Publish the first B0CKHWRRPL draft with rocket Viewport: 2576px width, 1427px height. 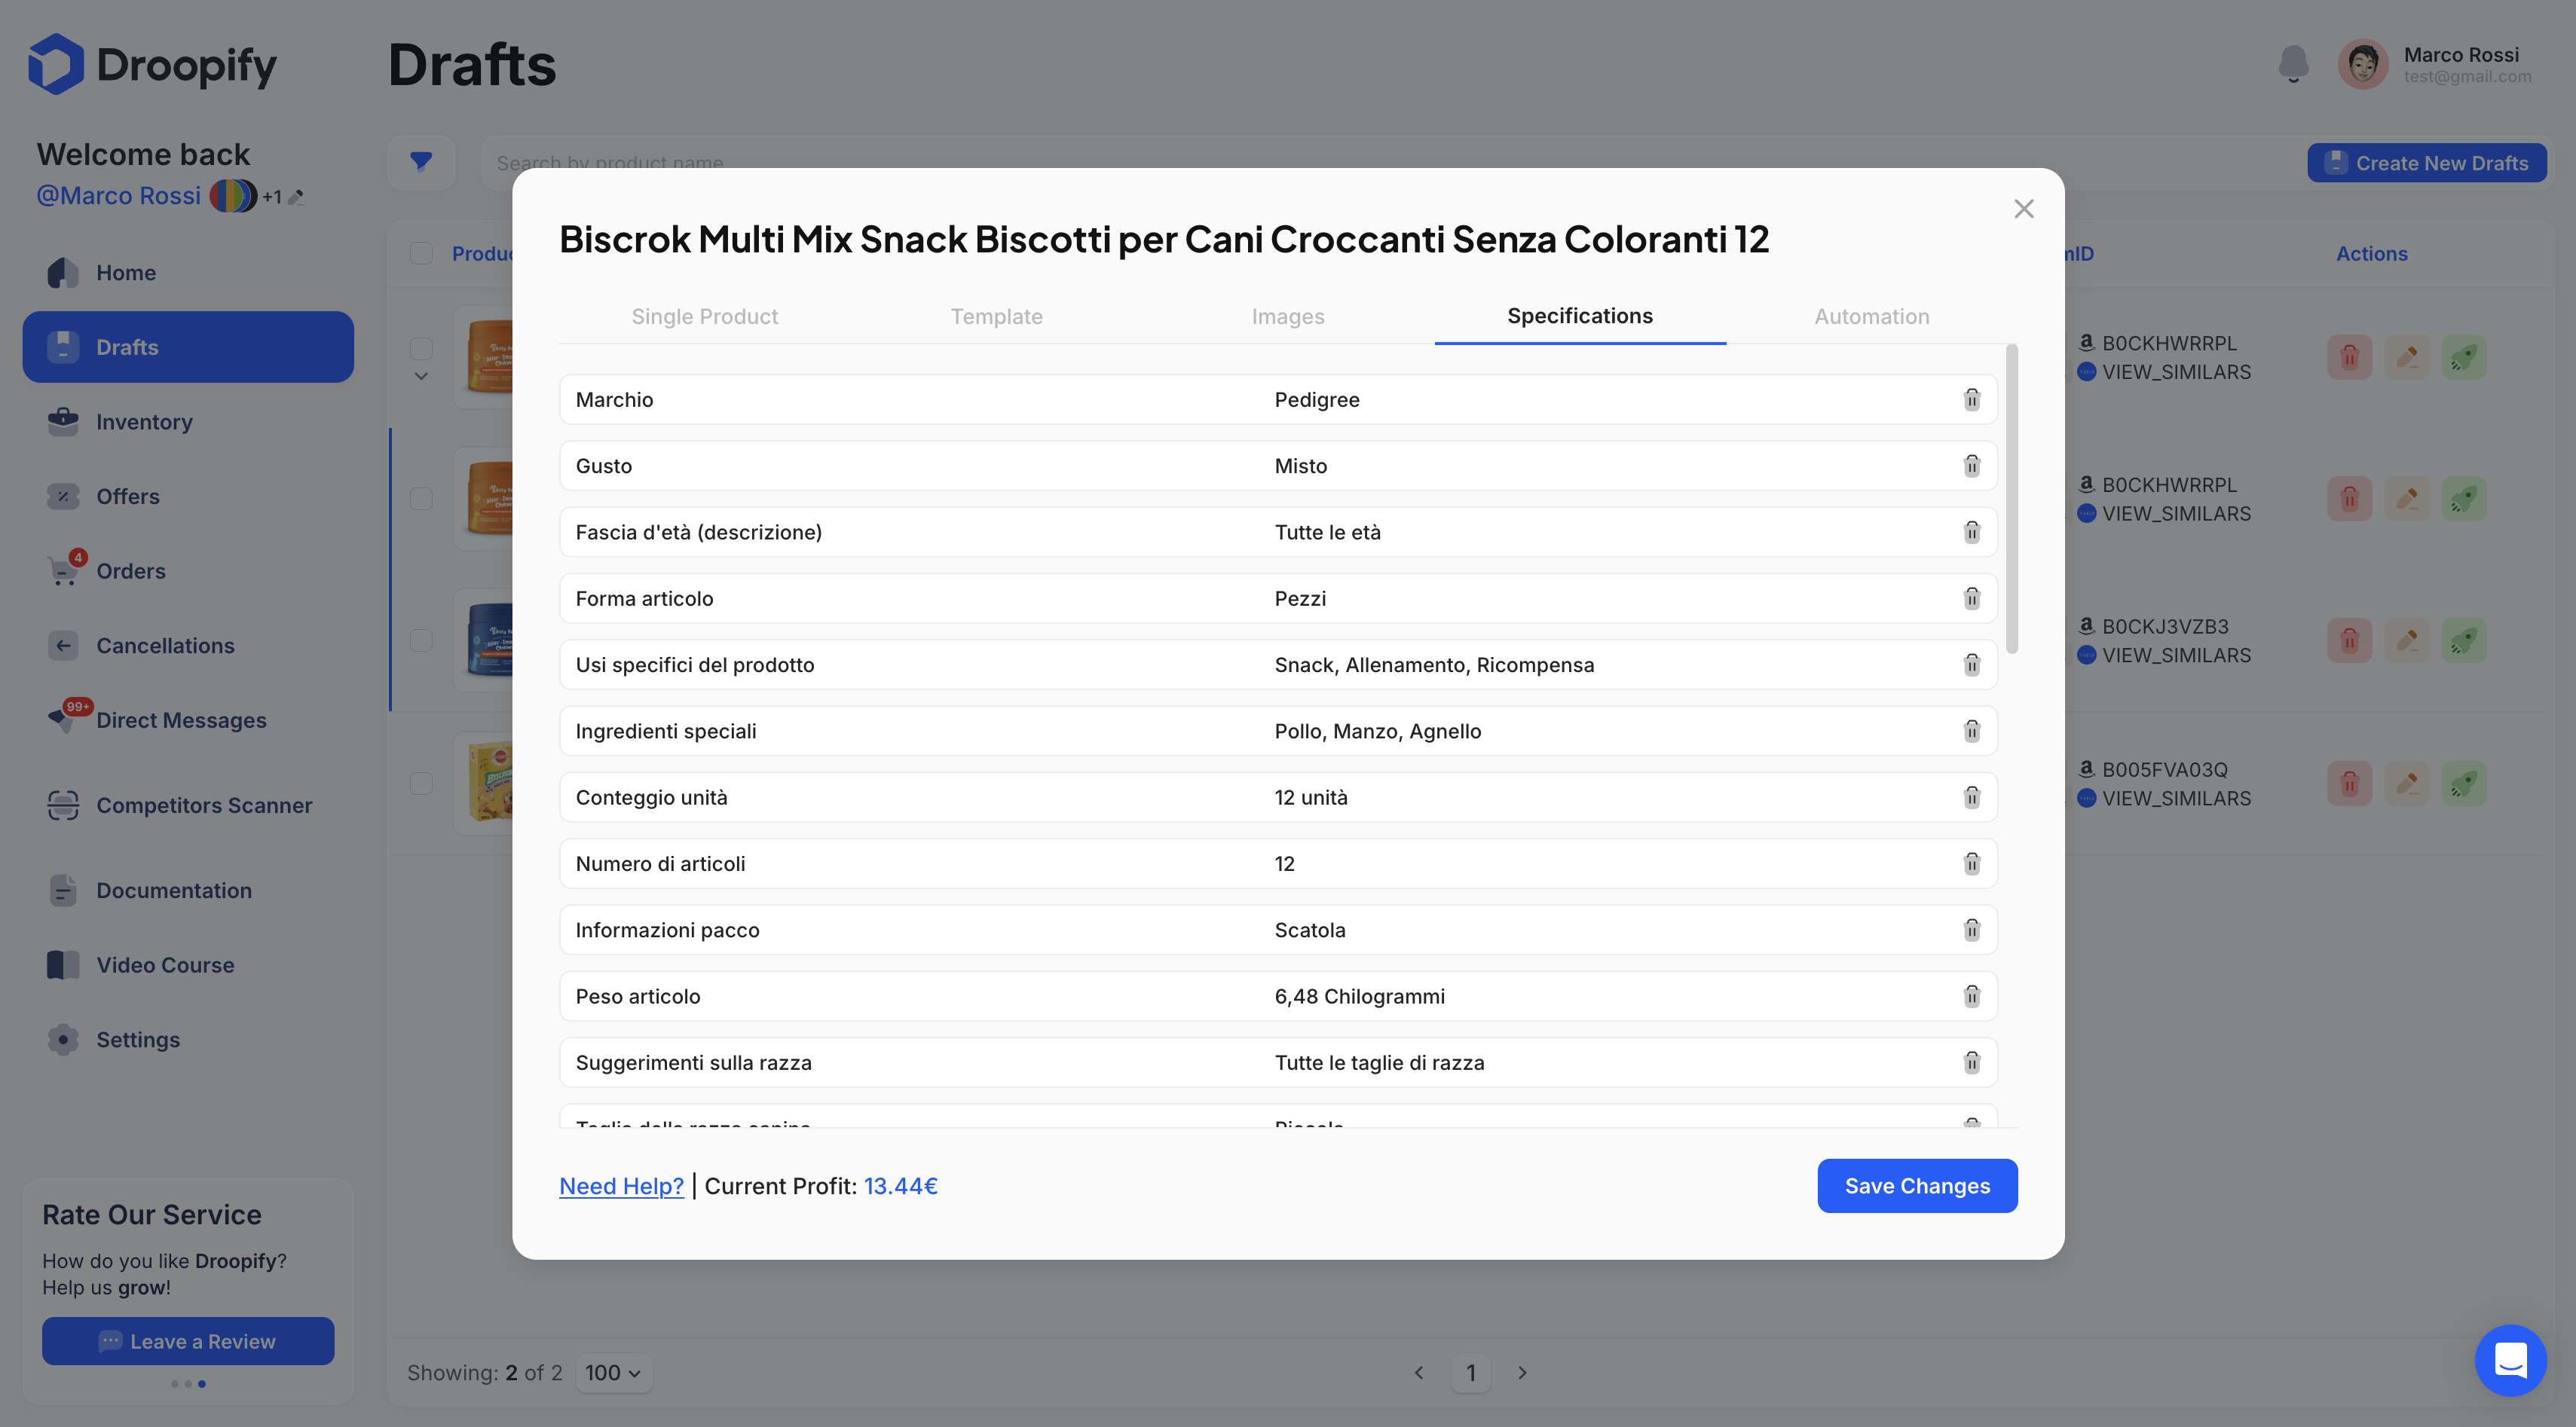[2464, 357]
